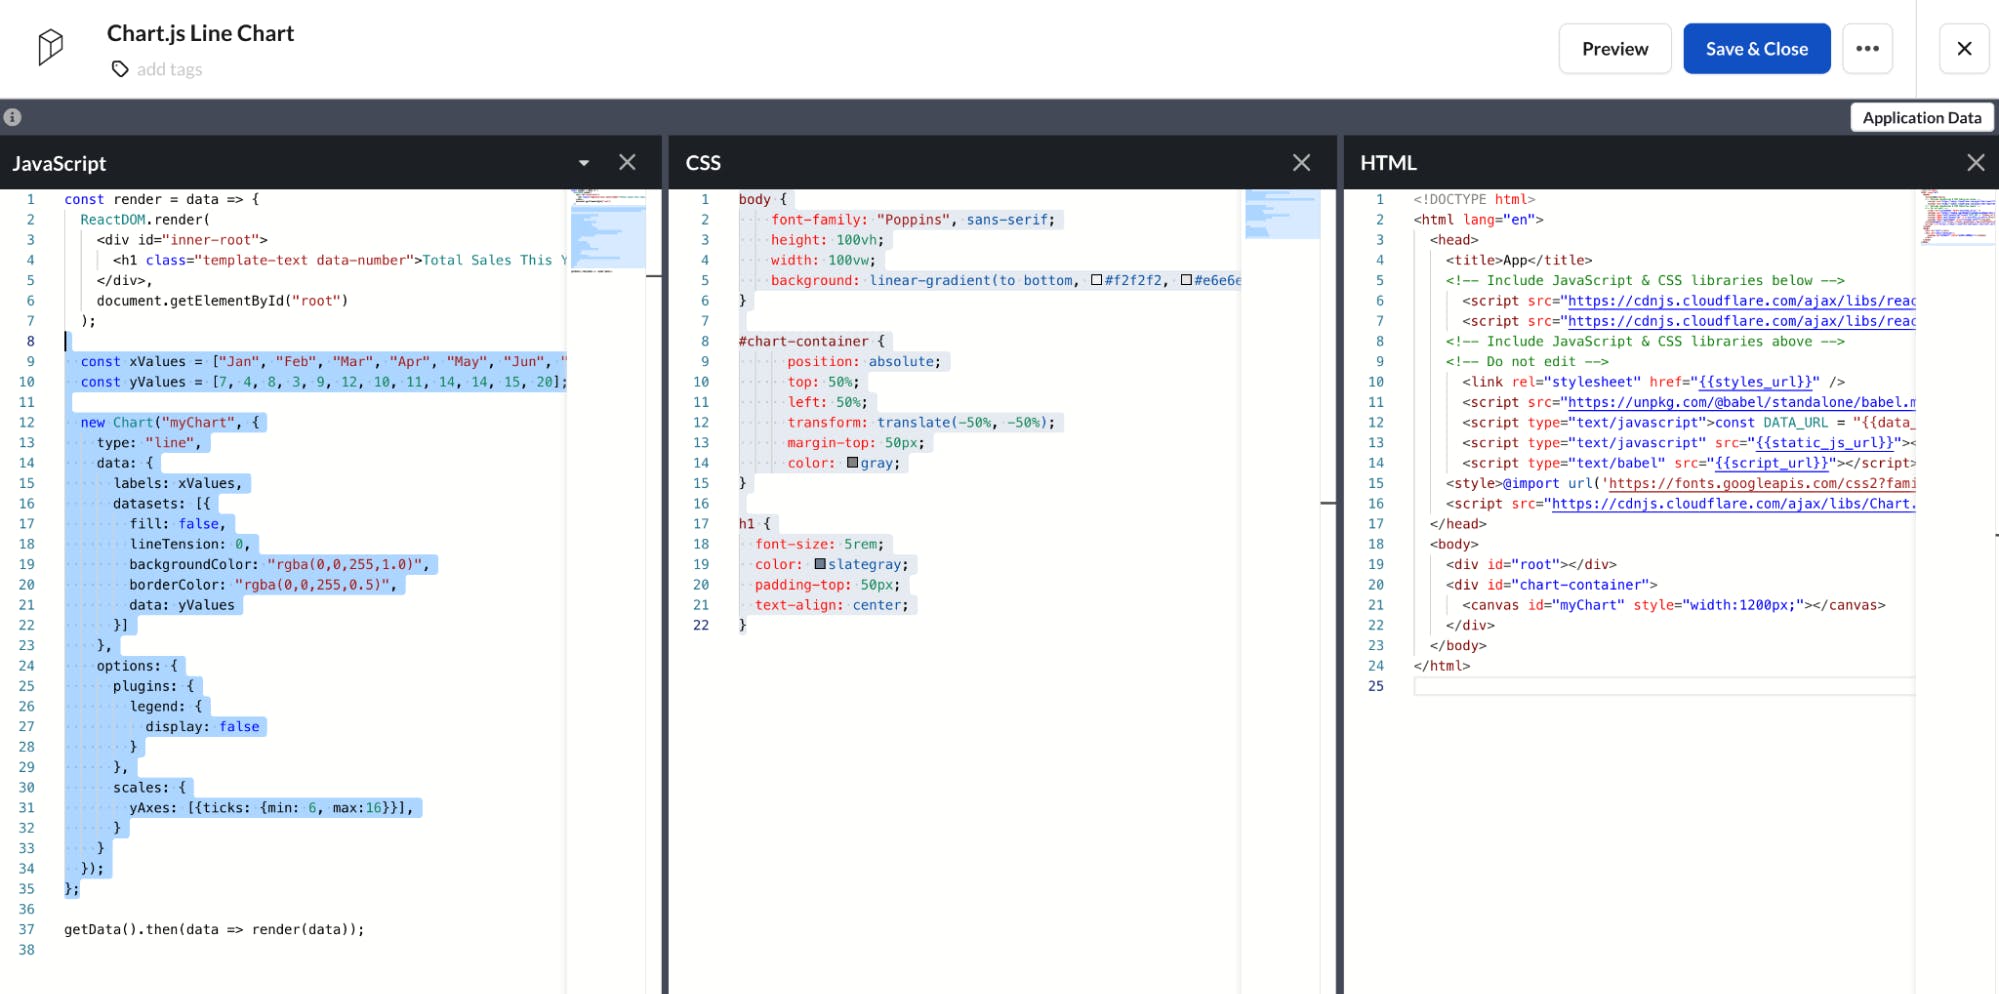Click the yAxes ticks line in JavaScript
The width and height of the screenshot is (1999, 994).
coord(271,808)
